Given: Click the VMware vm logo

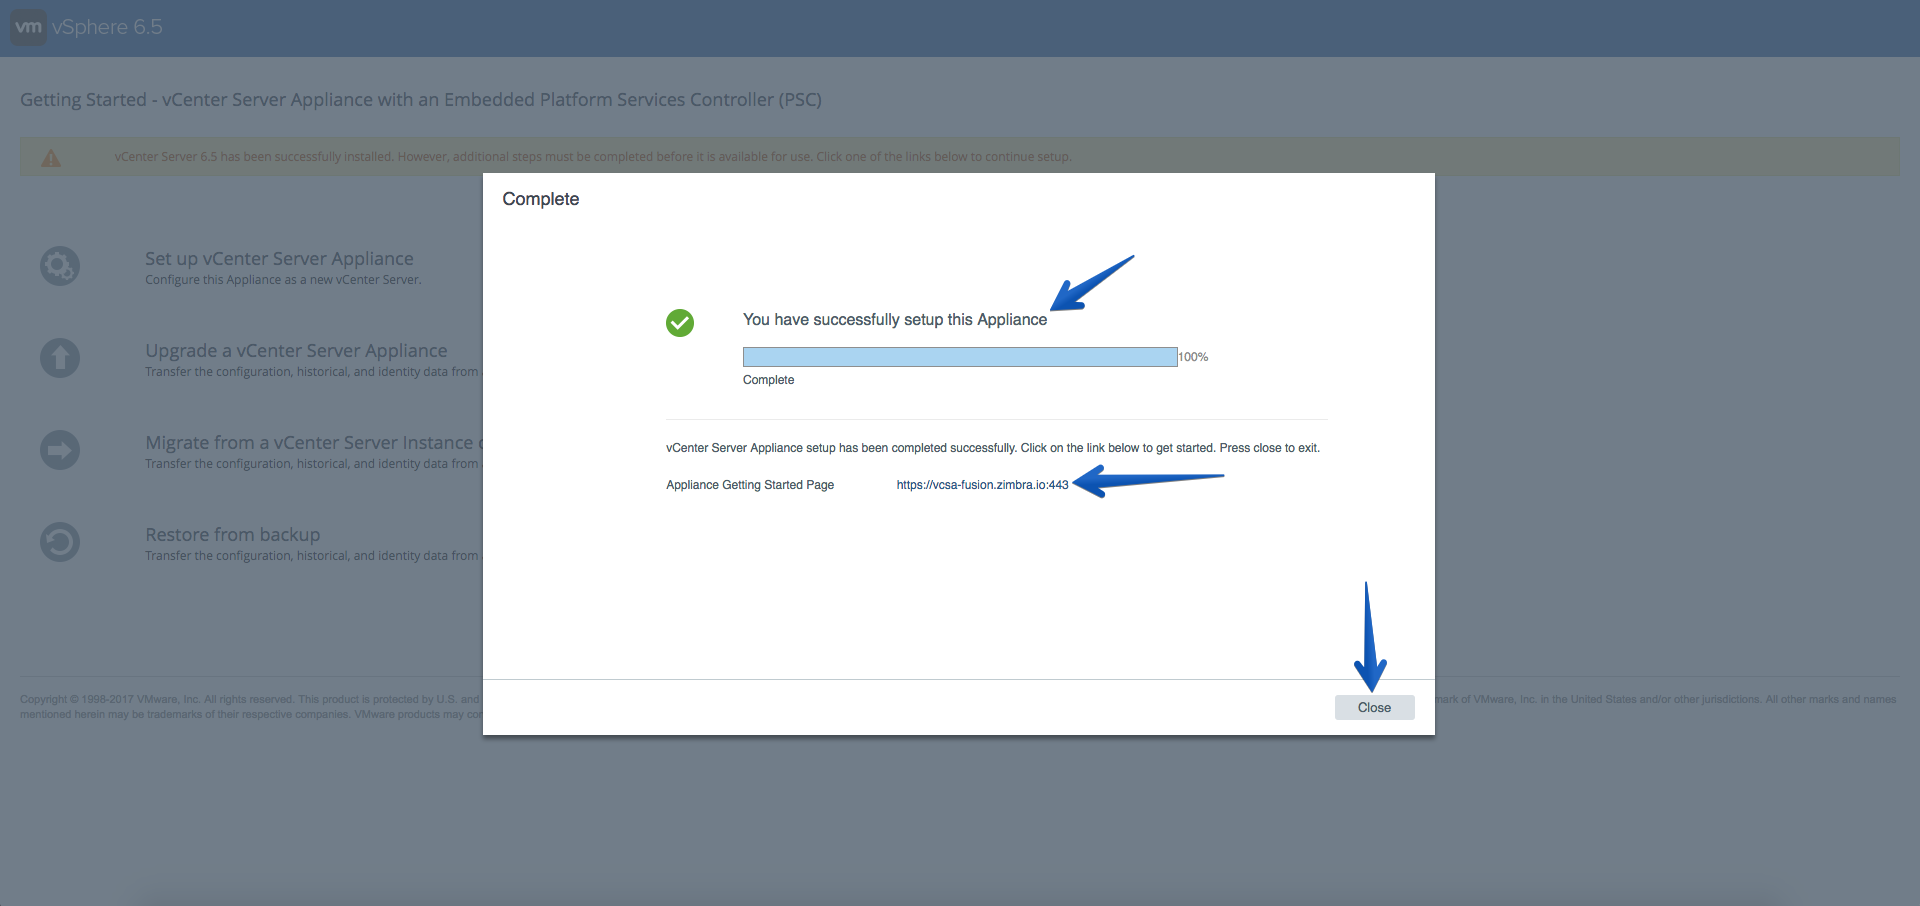Looking at the screenshot, I should [x=28, y=27].
